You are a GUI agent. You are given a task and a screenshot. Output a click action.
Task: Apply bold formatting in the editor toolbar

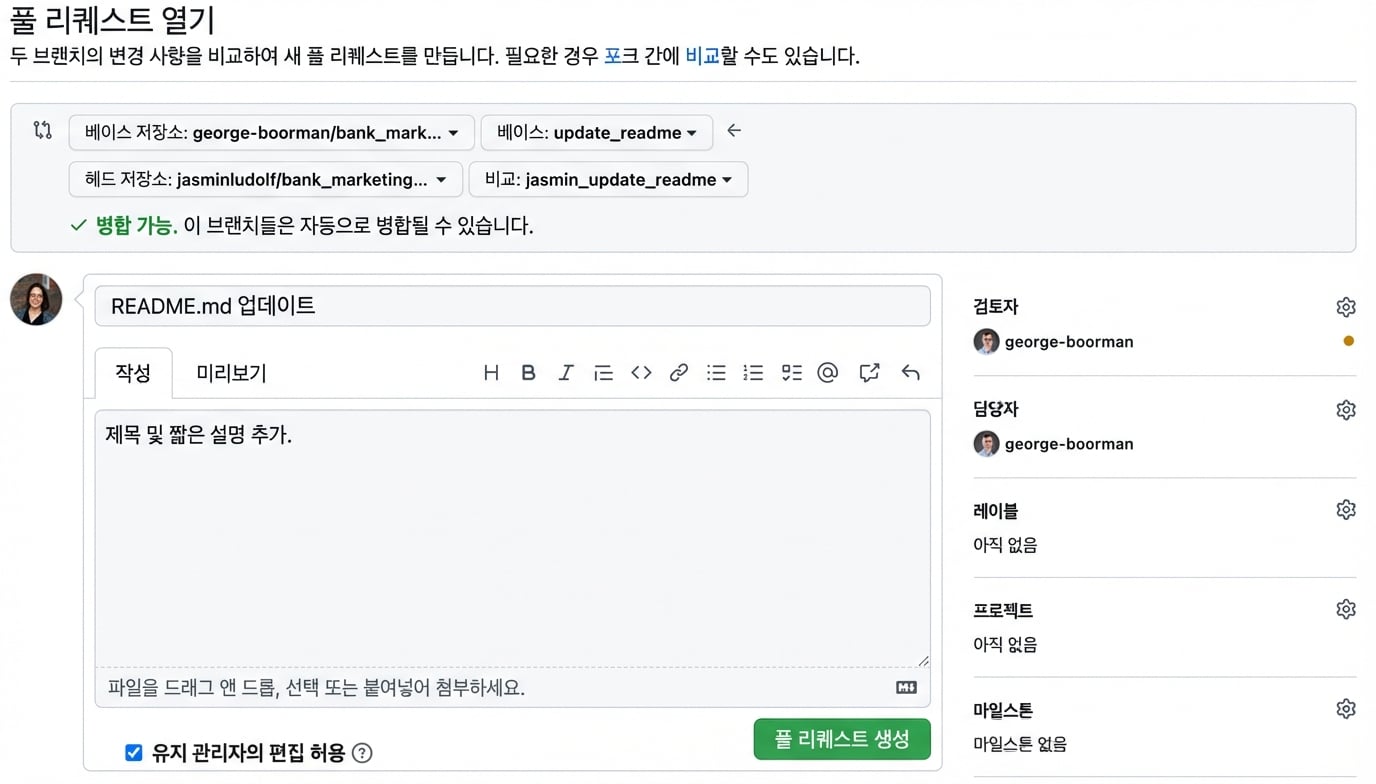528,373
